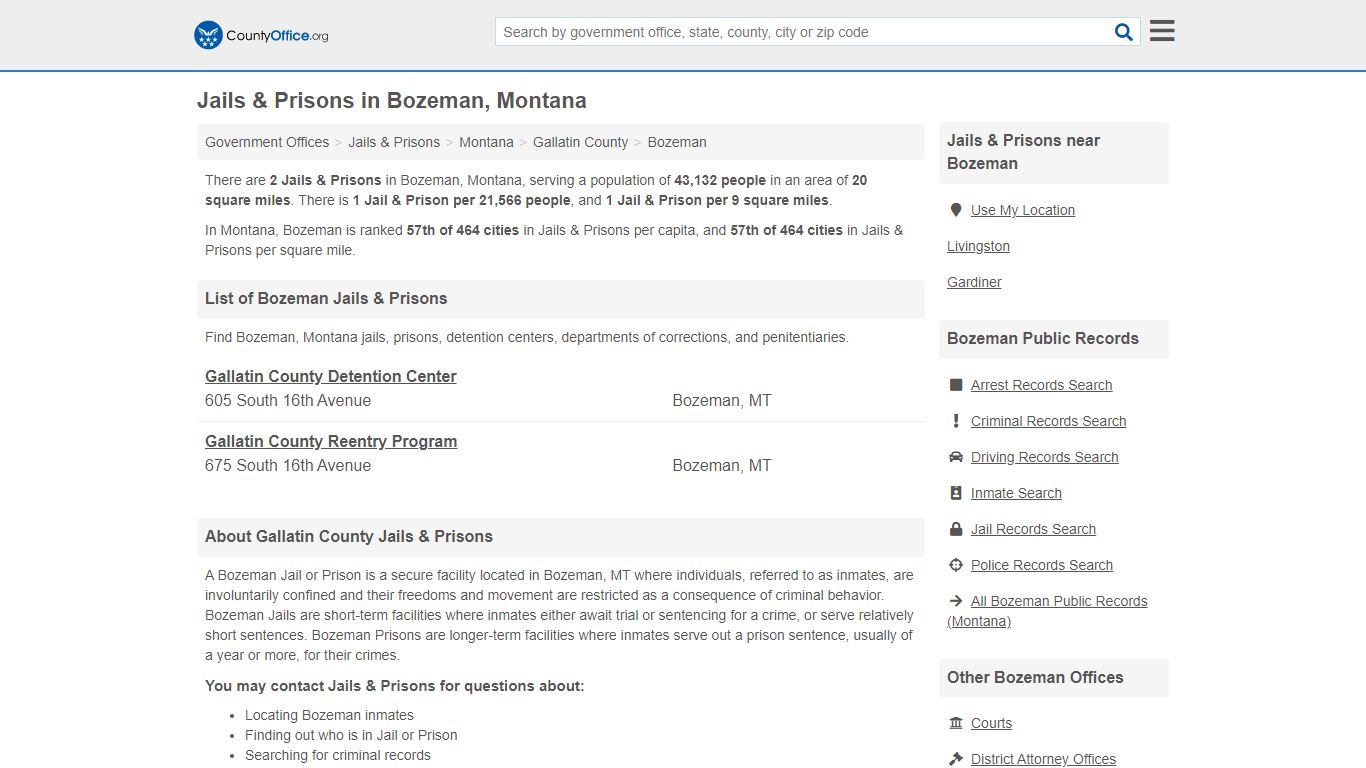1366x768 pixels.
Task: Click the District Attorney gavel icon
Action: click(956, 759)
